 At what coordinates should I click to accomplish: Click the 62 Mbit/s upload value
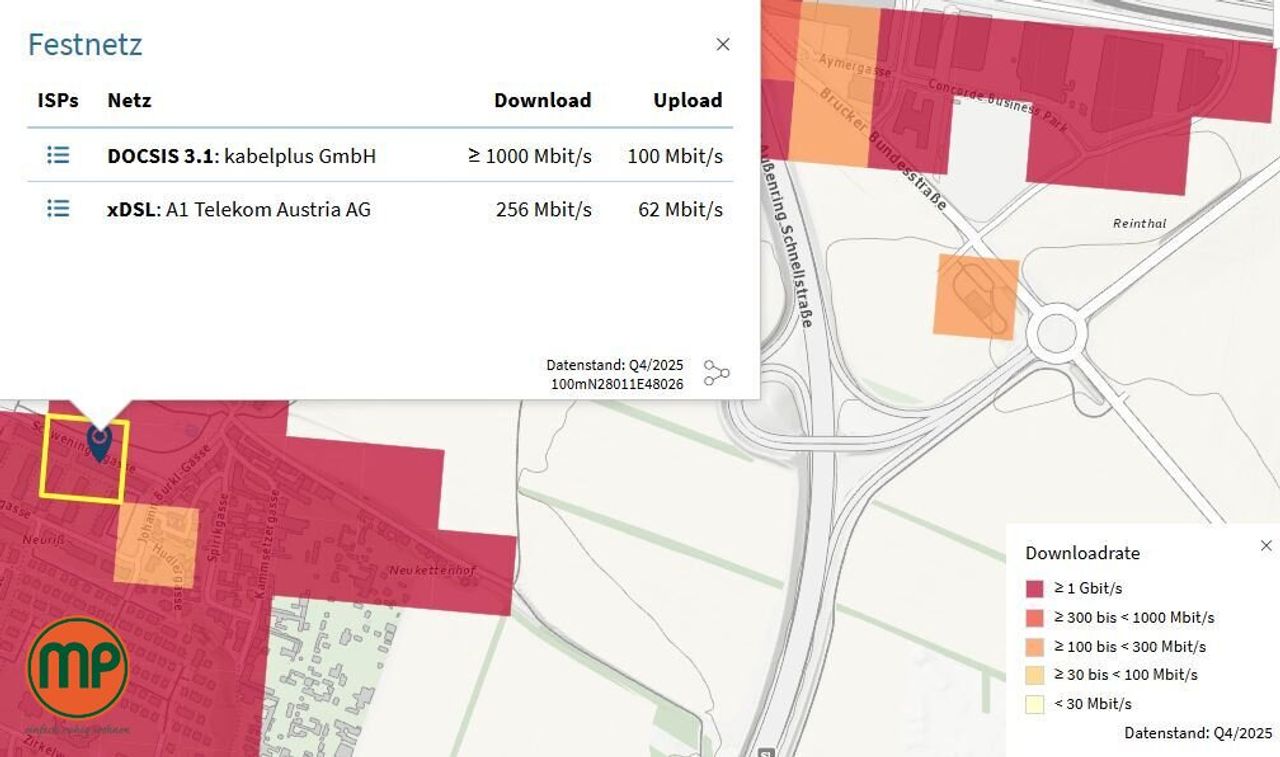click(681, 209)
